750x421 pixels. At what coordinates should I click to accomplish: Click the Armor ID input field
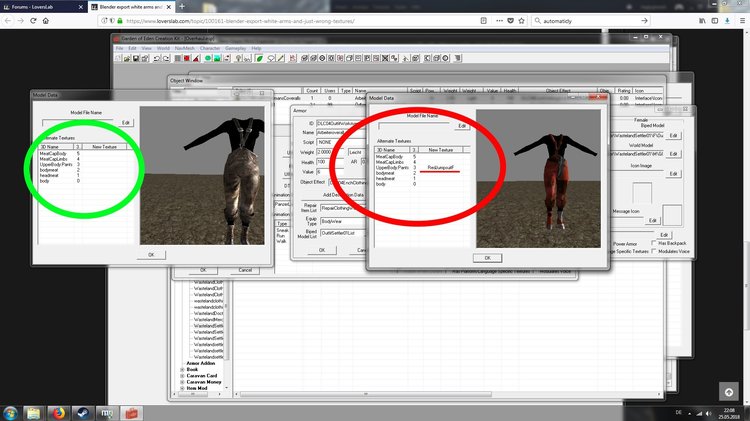pos(341,123)
